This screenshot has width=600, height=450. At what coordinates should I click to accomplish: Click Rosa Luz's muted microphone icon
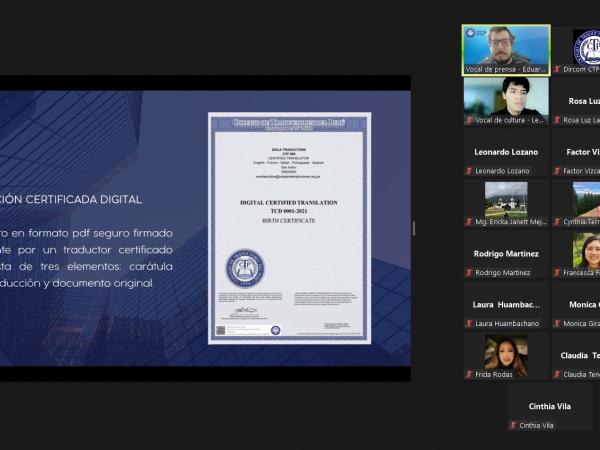(x=557, y=120)
